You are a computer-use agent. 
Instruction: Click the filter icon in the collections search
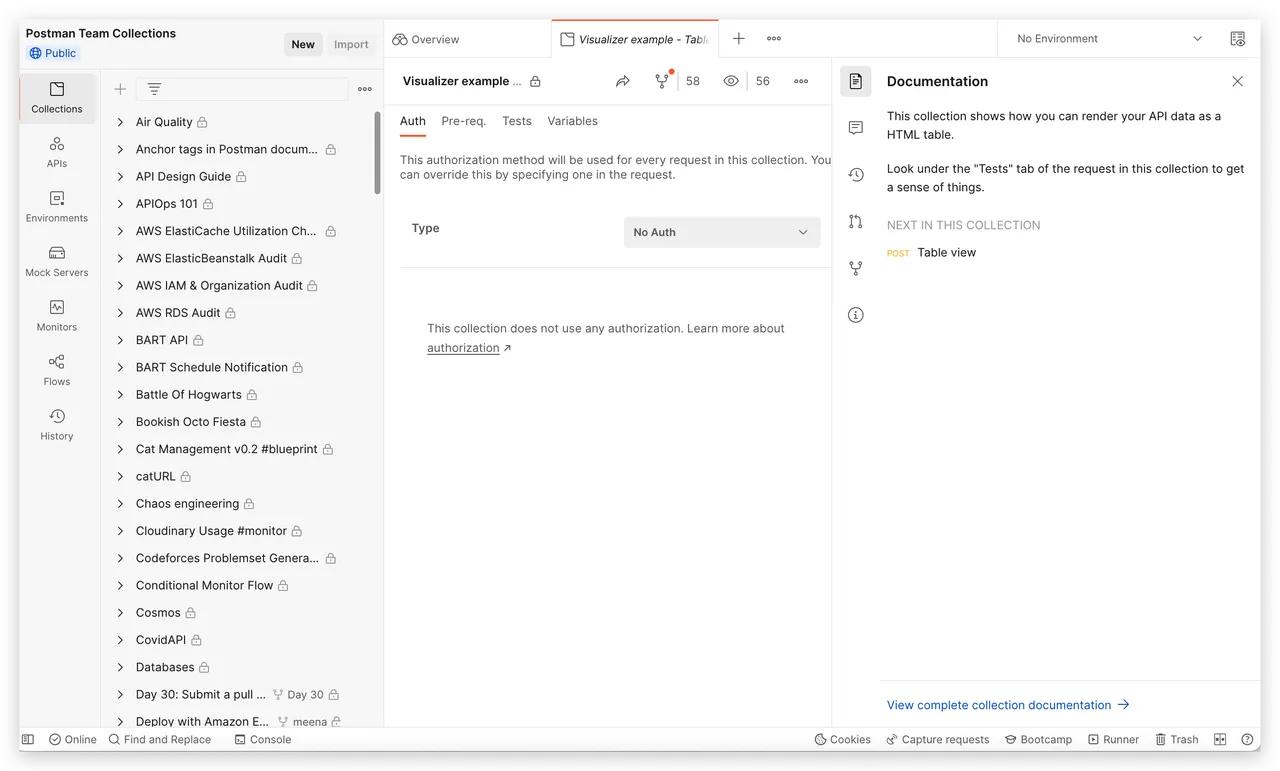pyautogui.click(x=154, y=89)
